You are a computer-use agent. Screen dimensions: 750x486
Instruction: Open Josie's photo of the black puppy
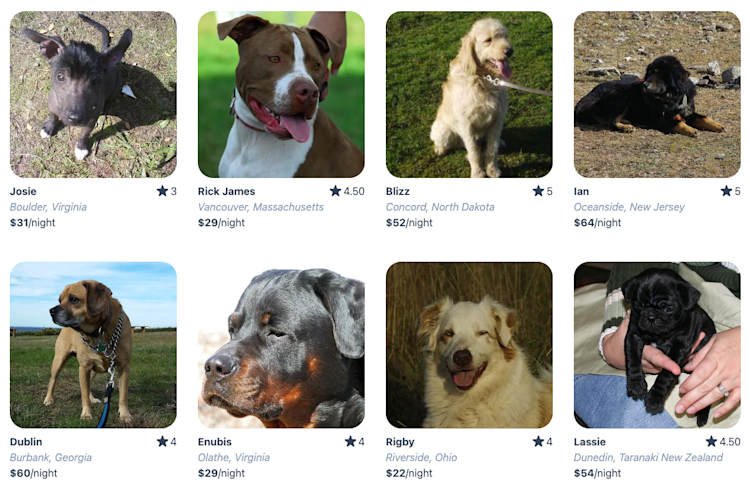tap(93, 95)
